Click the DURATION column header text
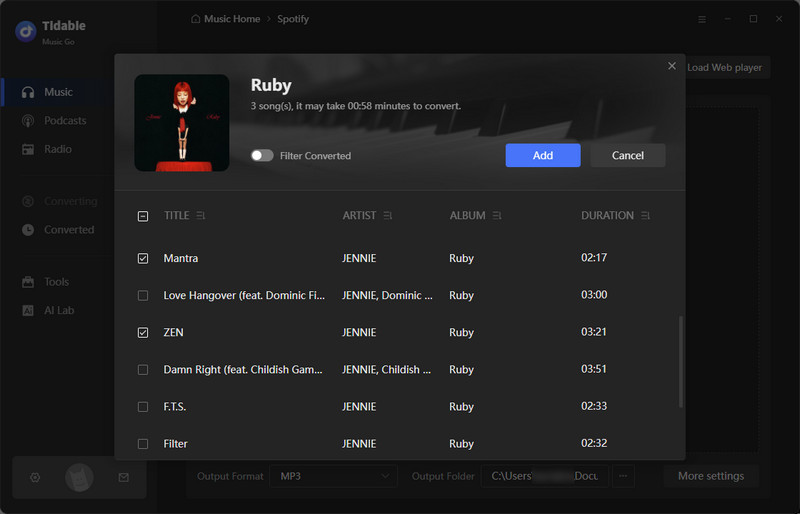800x514 pixels. (x=607, y=216)
